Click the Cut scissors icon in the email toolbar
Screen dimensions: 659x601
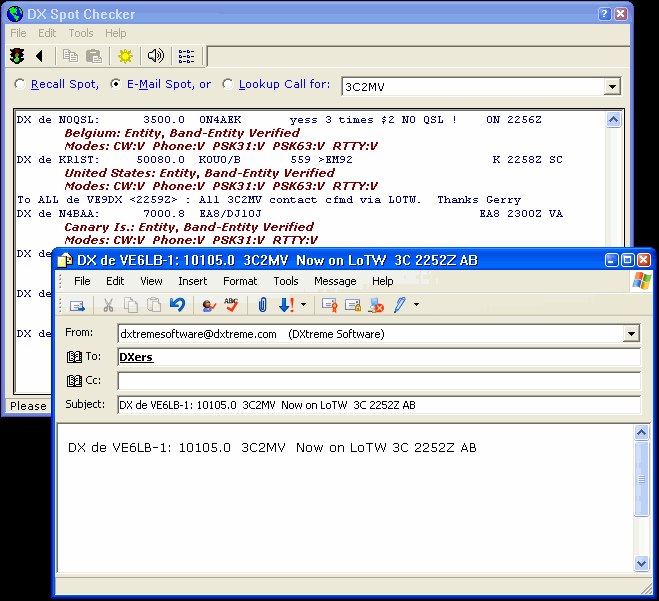(x=108, y=305)
